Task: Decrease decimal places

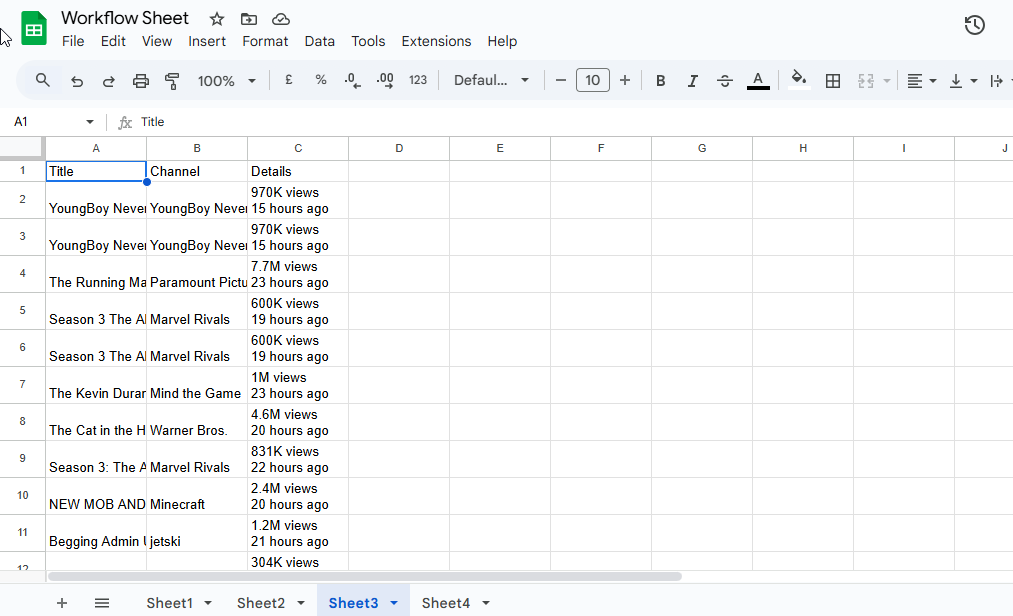Action: [352, 80]
